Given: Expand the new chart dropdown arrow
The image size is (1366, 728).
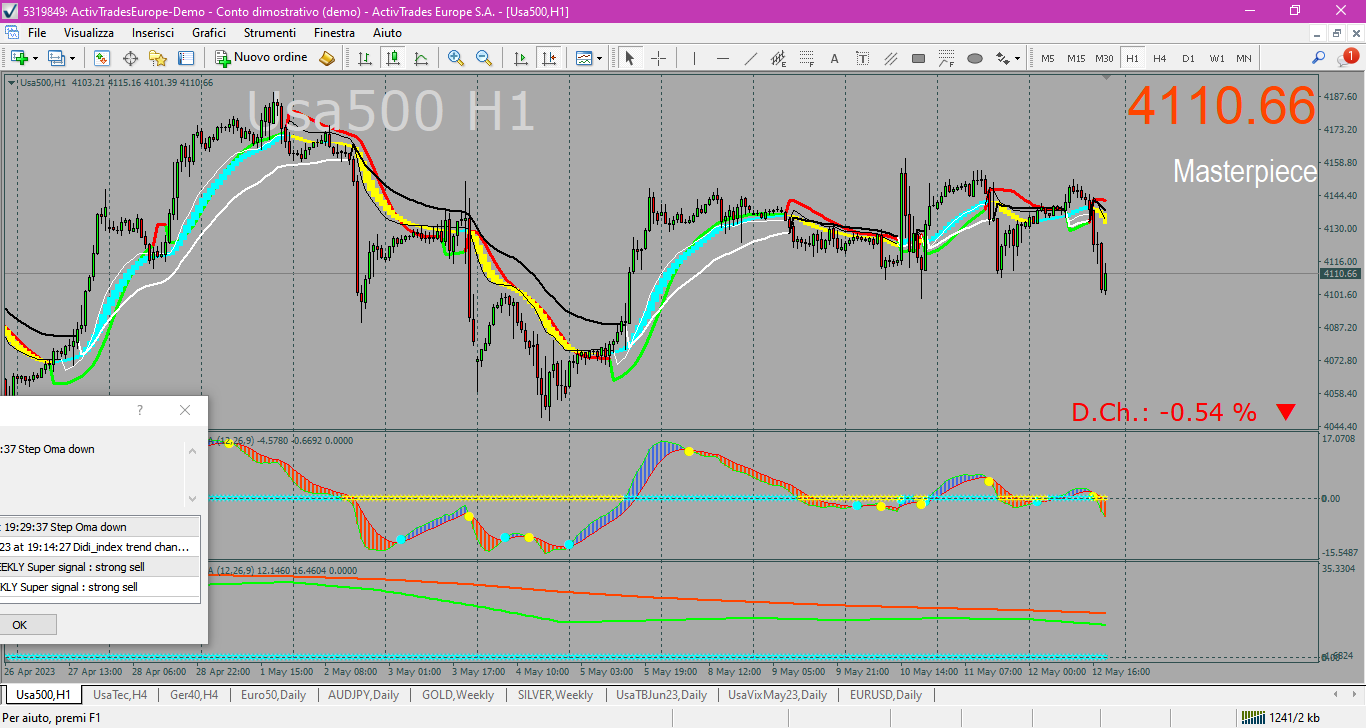Looking at the screenshot, I should point(35,58).
